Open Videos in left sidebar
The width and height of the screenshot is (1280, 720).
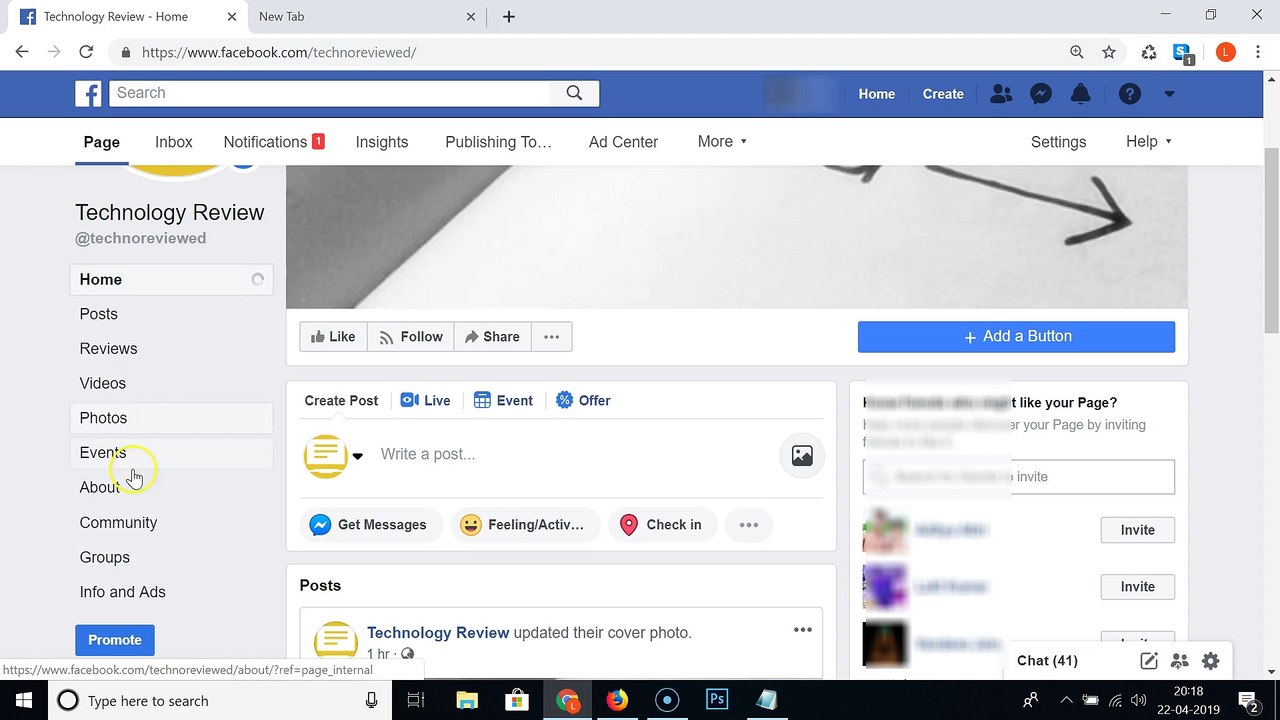(x=171, y=383)
